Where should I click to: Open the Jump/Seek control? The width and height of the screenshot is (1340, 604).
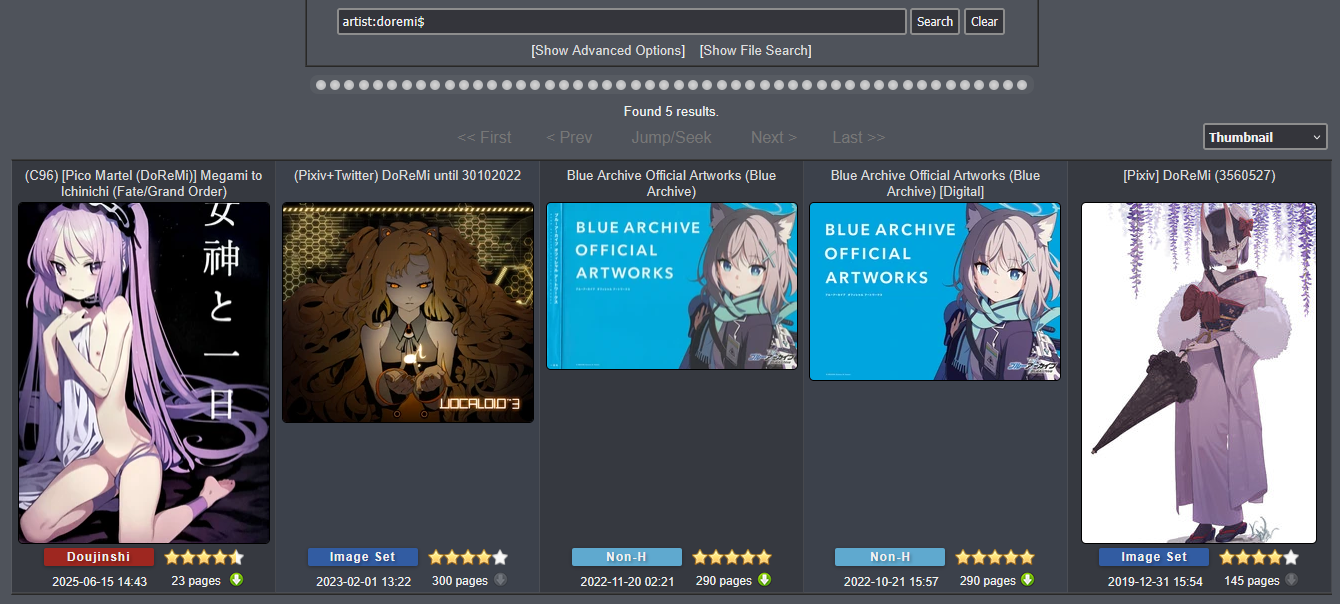click(672, 137)
